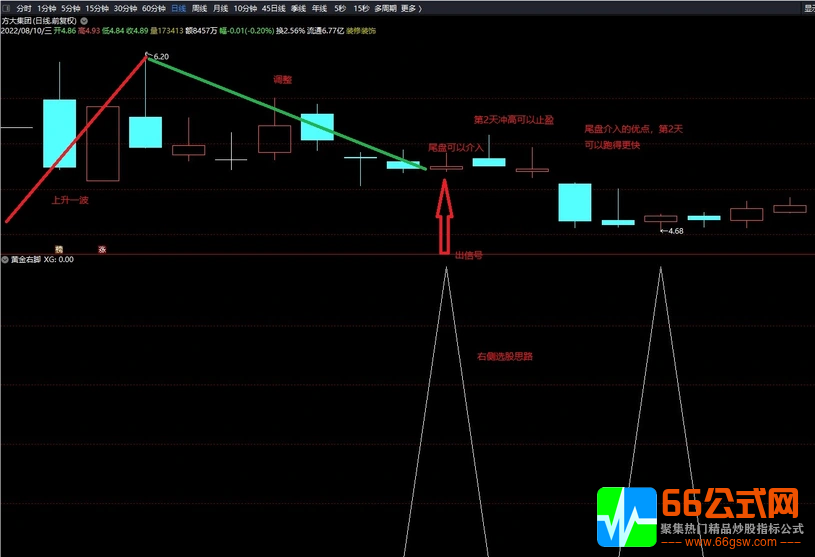Select the 日线 period tab

178,8
